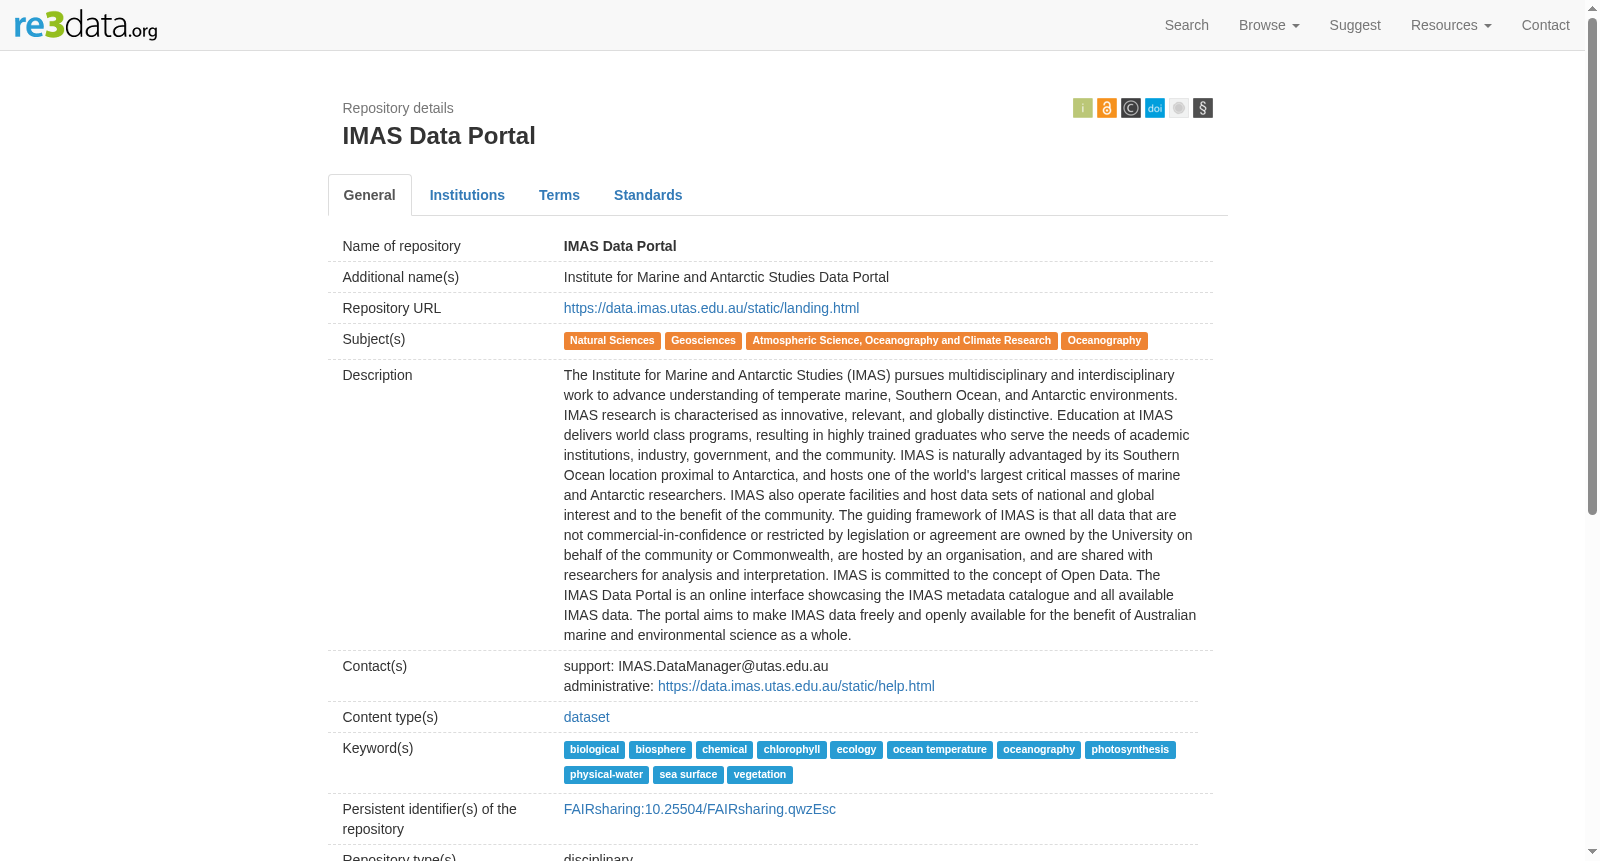Go to the Search page

point(1187,25)
